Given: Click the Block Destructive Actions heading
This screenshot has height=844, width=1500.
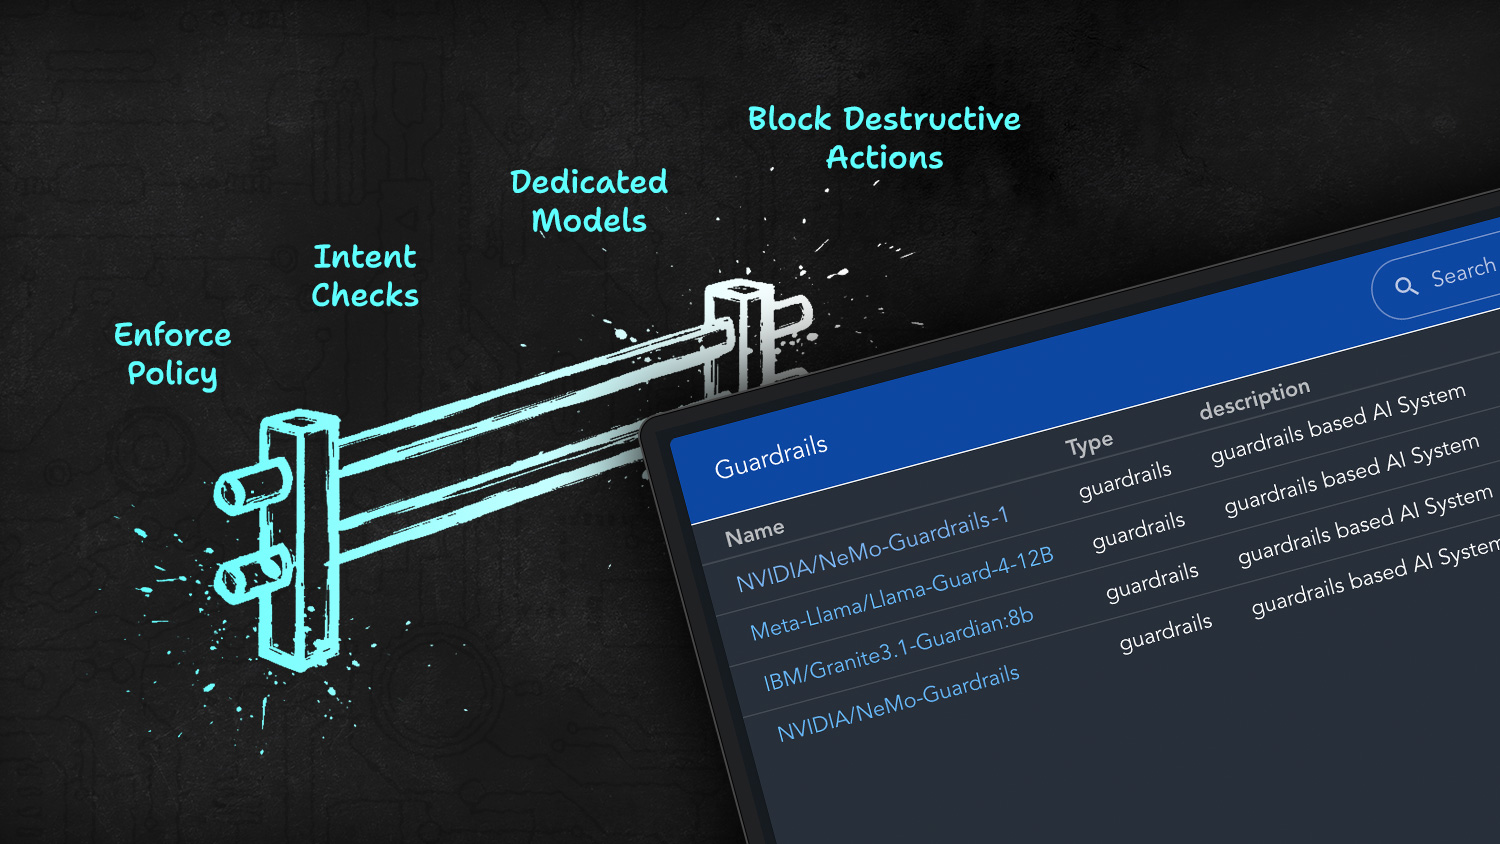Looking at the screenshot, I should coord(884,138).
